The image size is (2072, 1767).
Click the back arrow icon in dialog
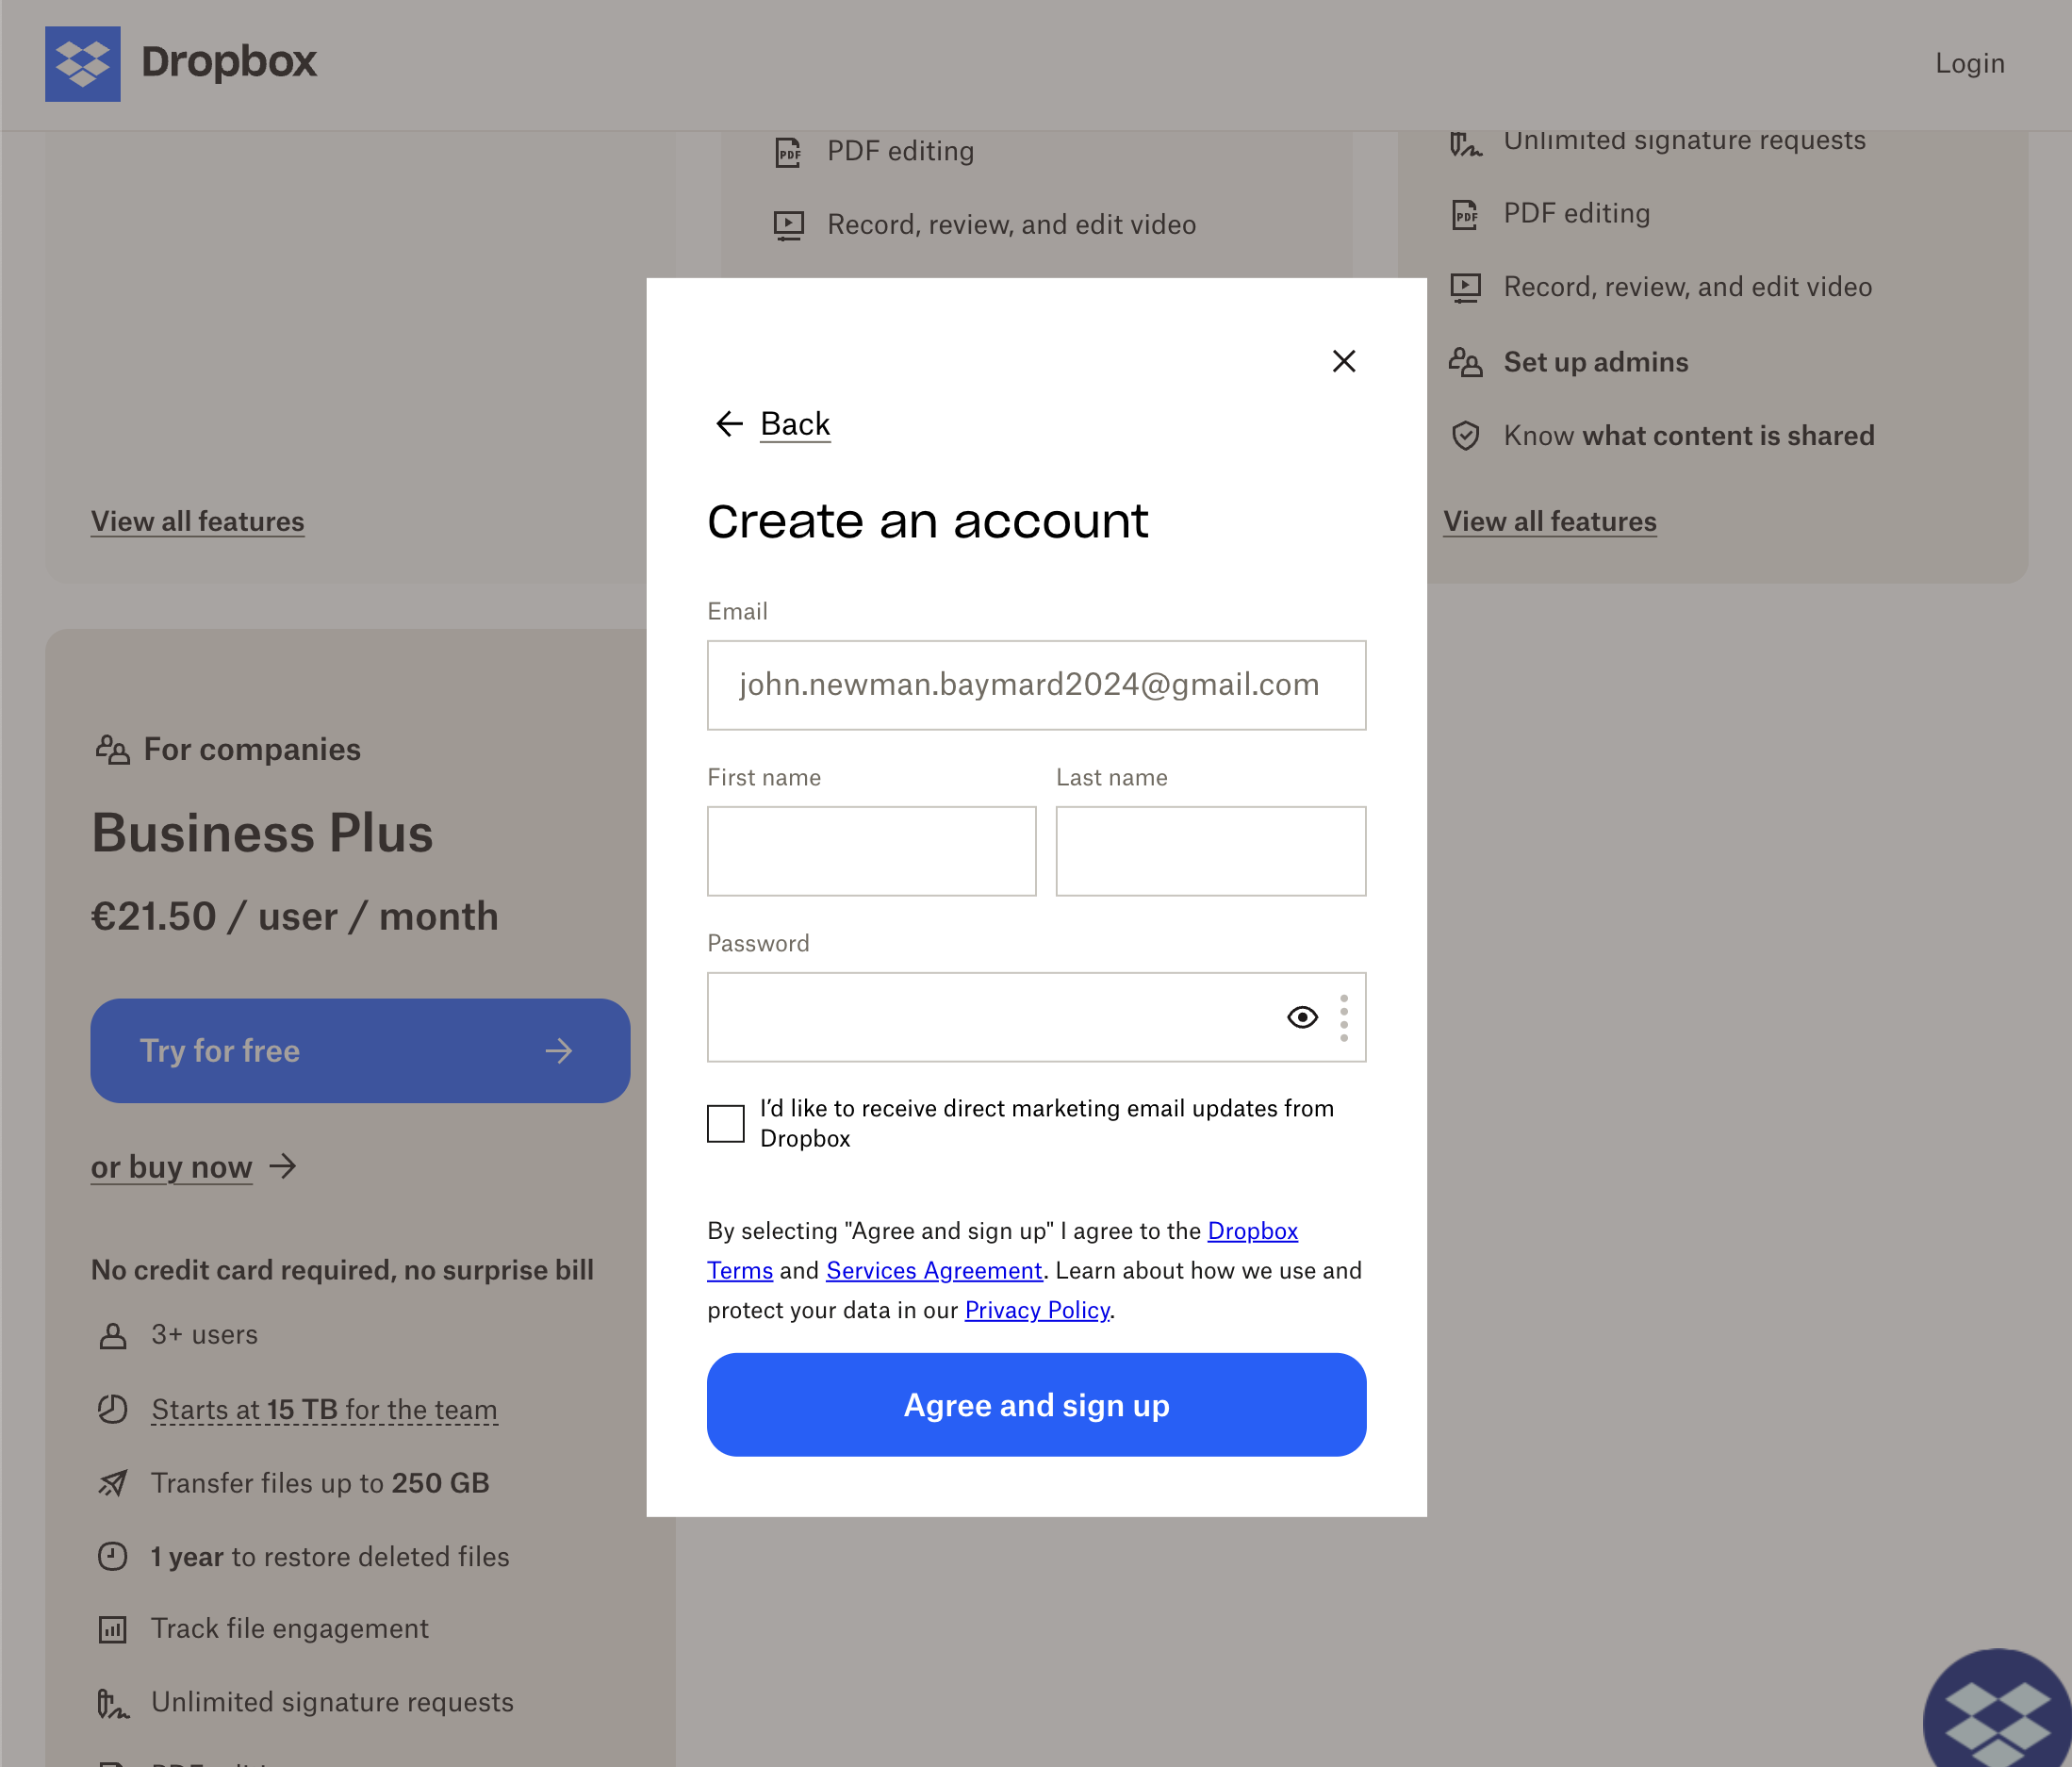tap(729, 424)
